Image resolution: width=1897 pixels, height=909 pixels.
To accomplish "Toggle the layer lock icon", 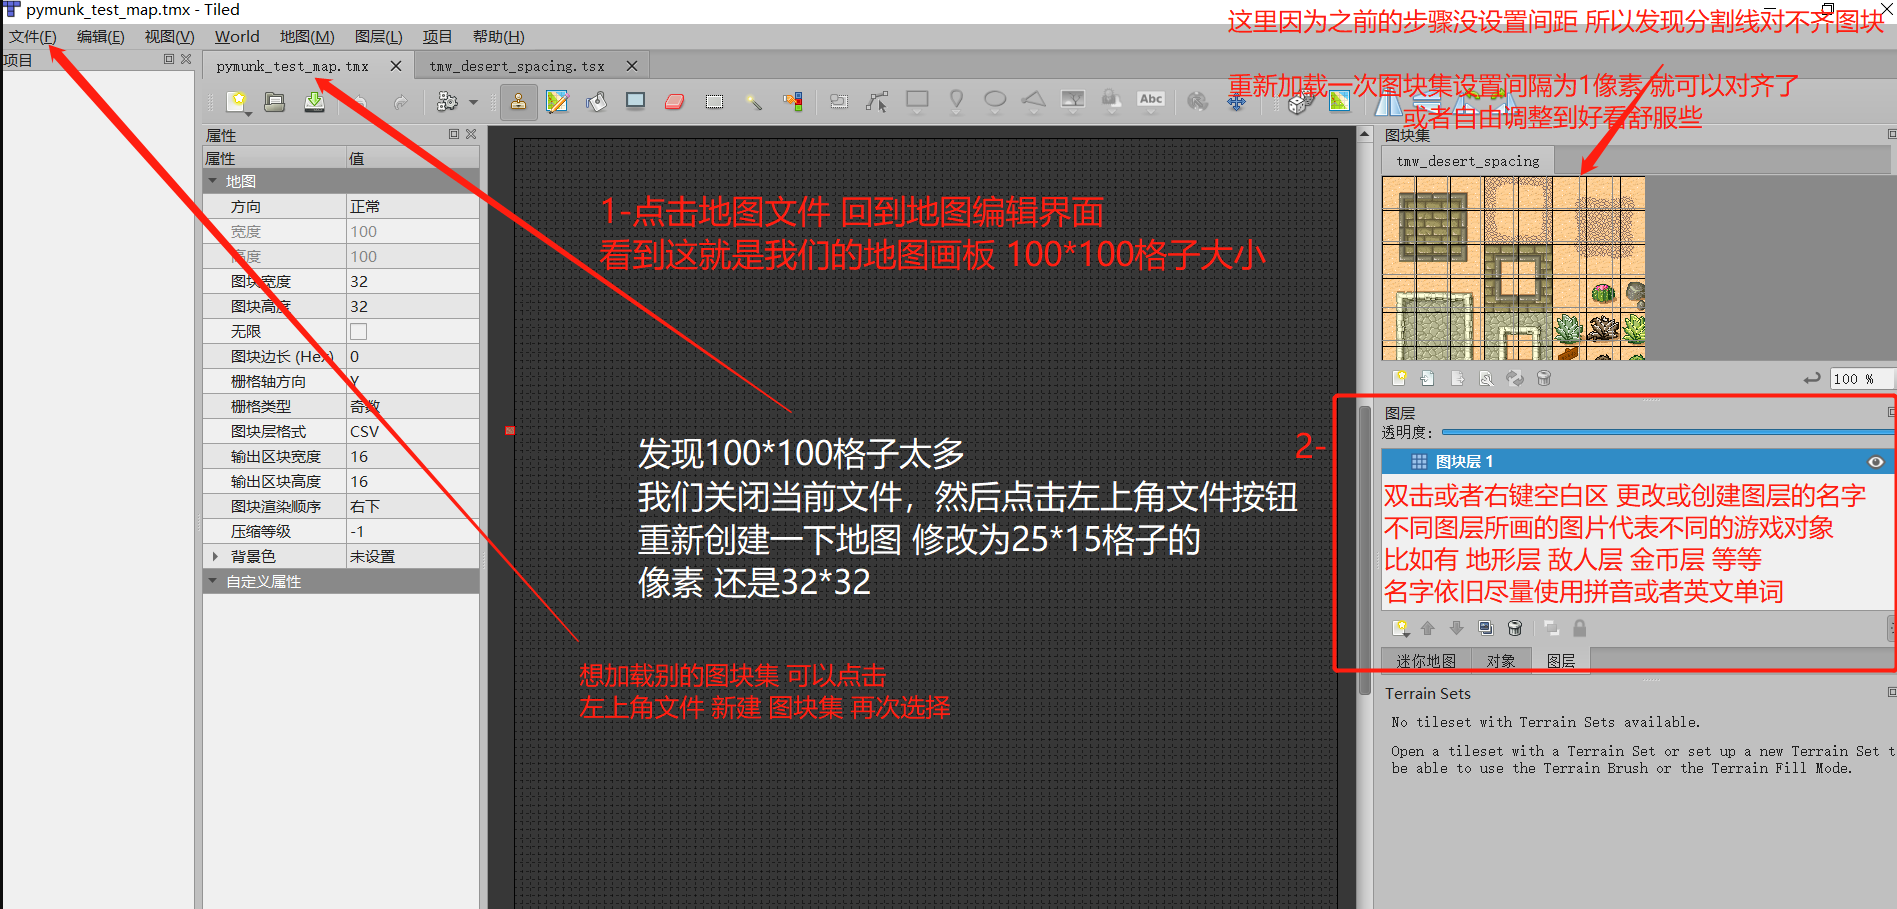I will [x=1580, y=628].
